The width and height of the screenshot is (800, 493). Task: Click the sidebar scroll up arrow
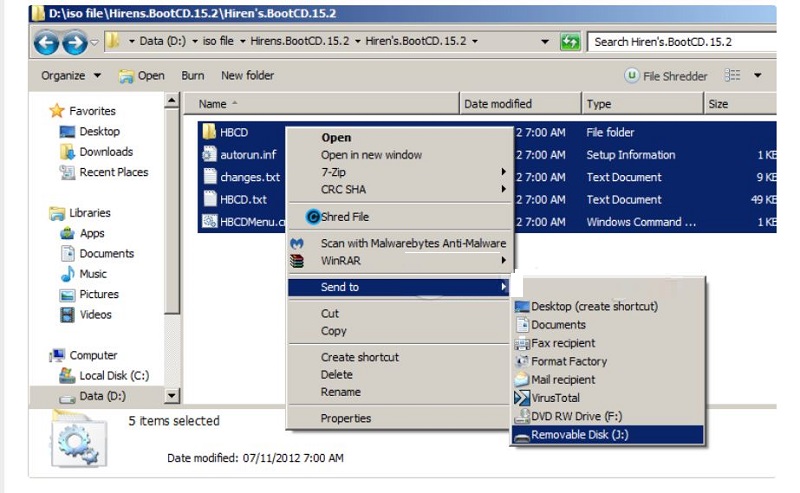click(172, 101)
